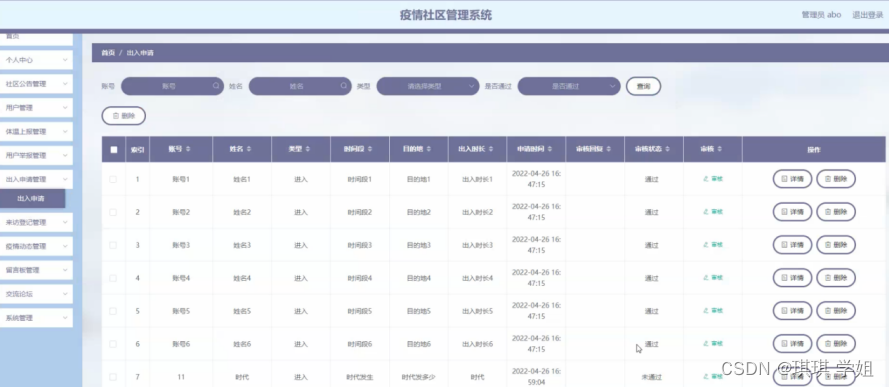Delete the 账号1 row
The height and width of the screenshot is (387, 889).
click(836, 179)
